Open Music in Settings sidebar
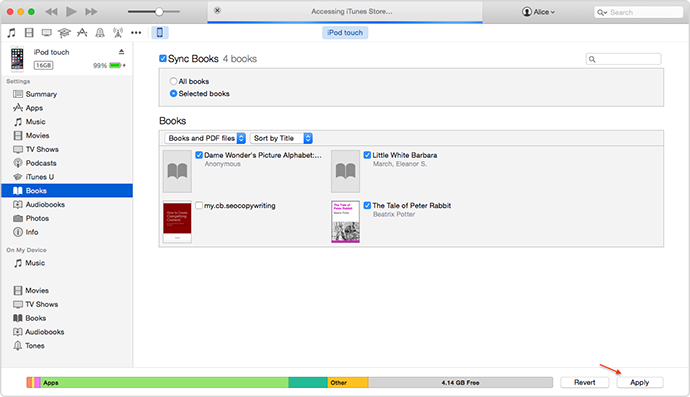Viewport: 690px width, 397px height. [66, 122]
